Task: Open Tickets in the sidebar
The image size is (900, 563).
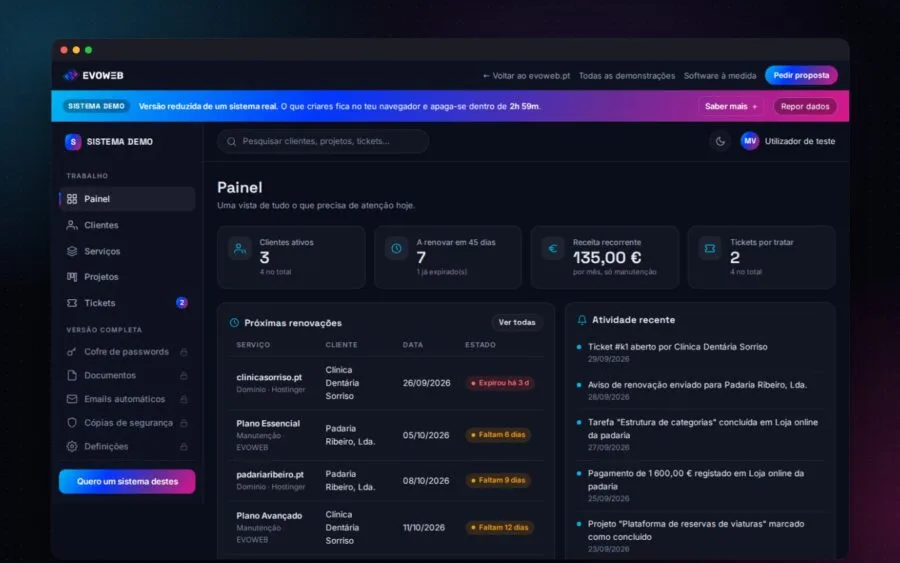Action: pos(127,302)
